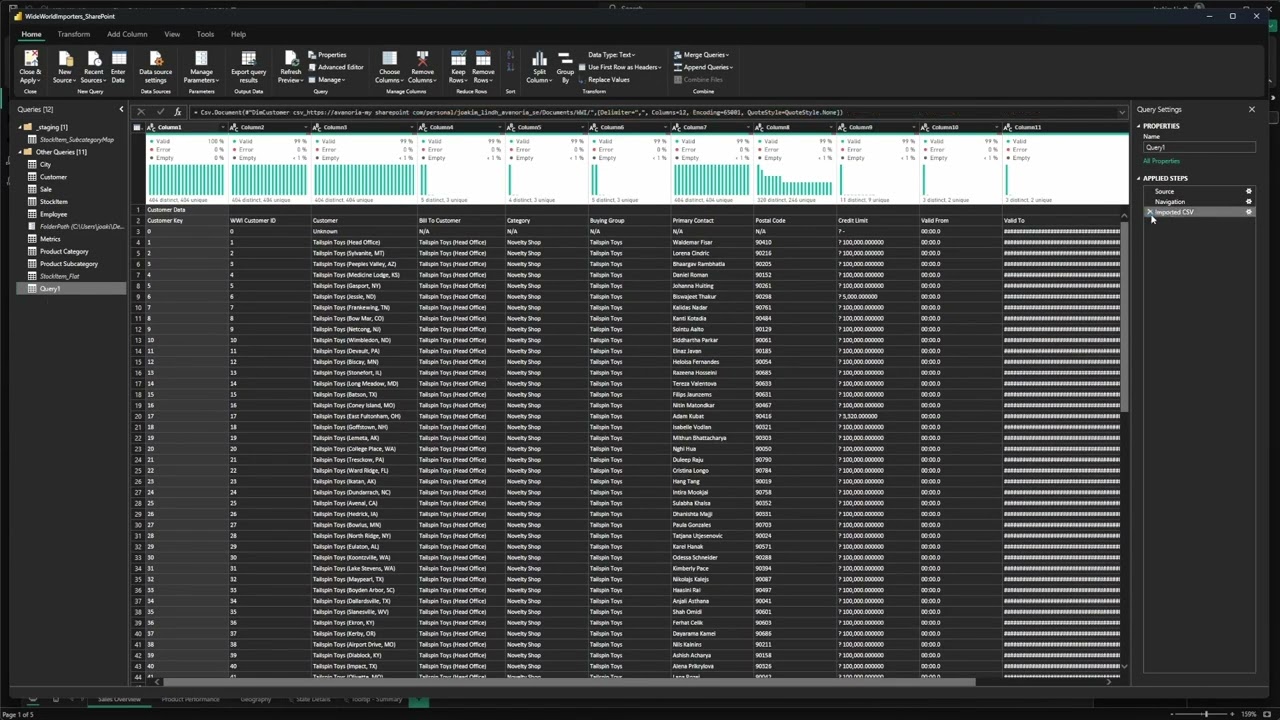Open the Data Type: Text dropdown
Viewport: 1280px width, 720px height.
pyautogui.click(x=612, y=55)
